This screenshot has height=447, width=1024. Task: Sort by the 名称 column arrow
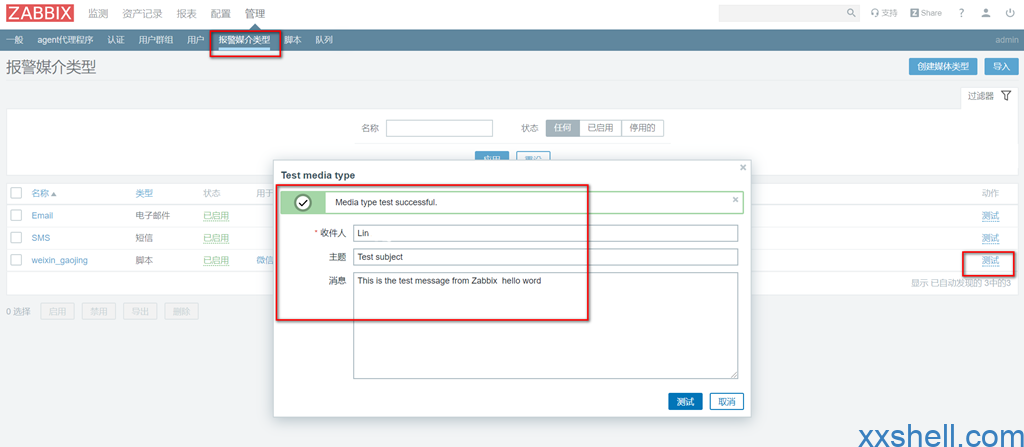pyautogui.click(x=54, y=194)
